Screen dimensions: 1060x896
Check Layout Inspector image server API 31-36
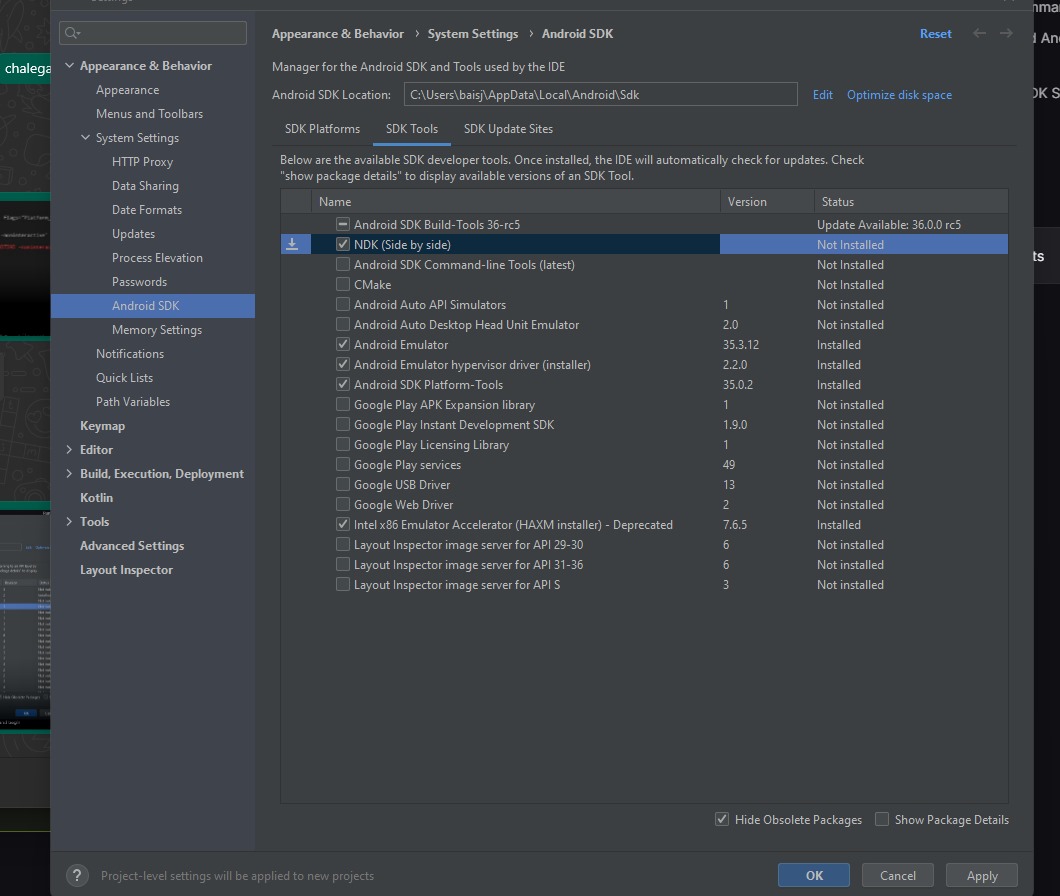pos(343,565)
